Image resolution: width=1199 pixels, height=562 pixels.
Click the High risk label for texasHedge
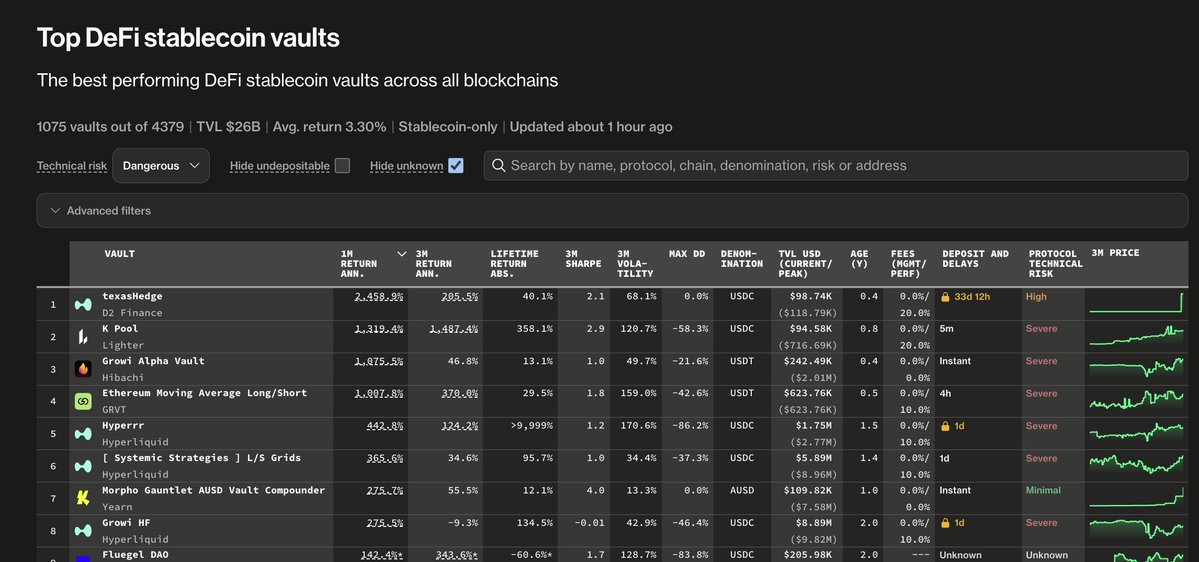pos(1036,297)
